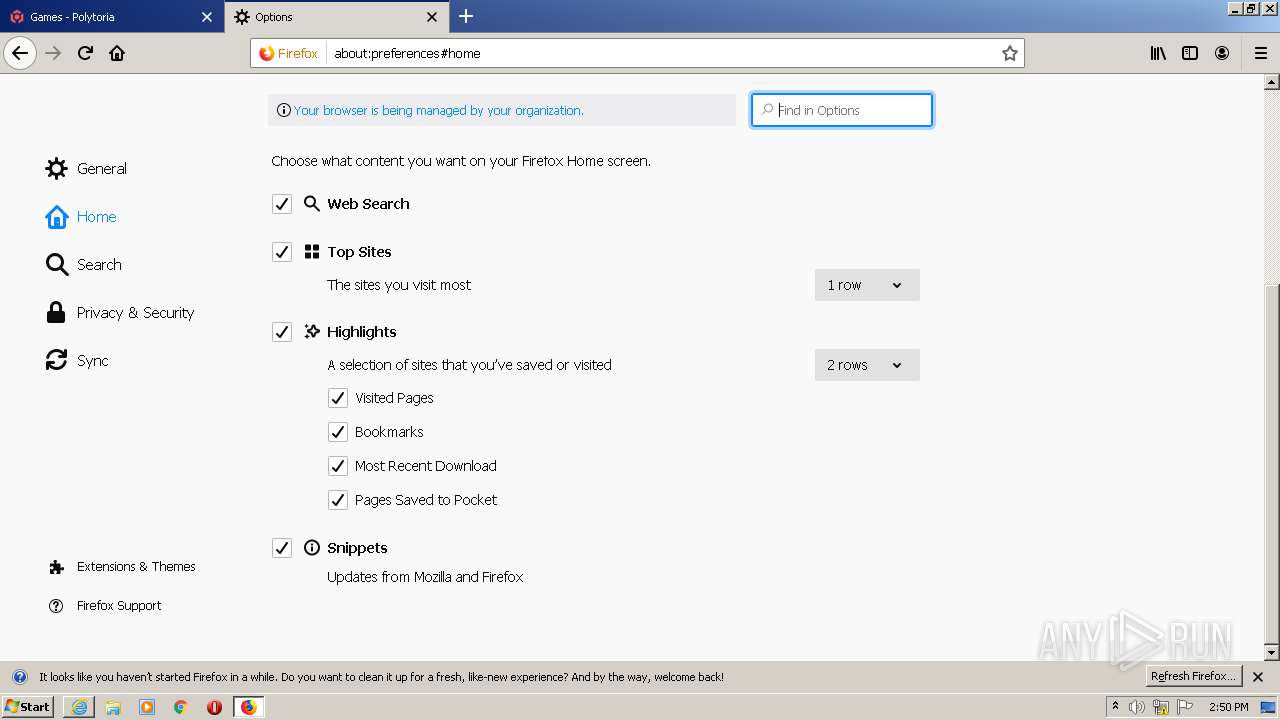Open the Library toolbar icon
Viewport: 1280px width, 720px height.
click(1158, 53)
